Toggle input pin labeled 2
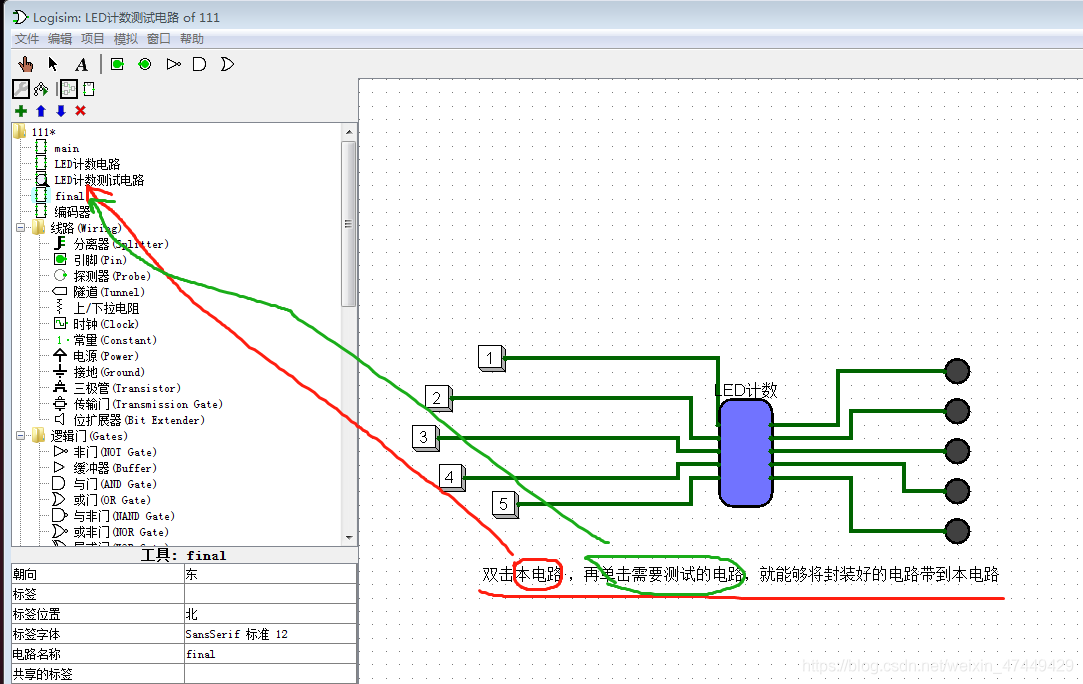1083x684 pixels. click(438, 398)
